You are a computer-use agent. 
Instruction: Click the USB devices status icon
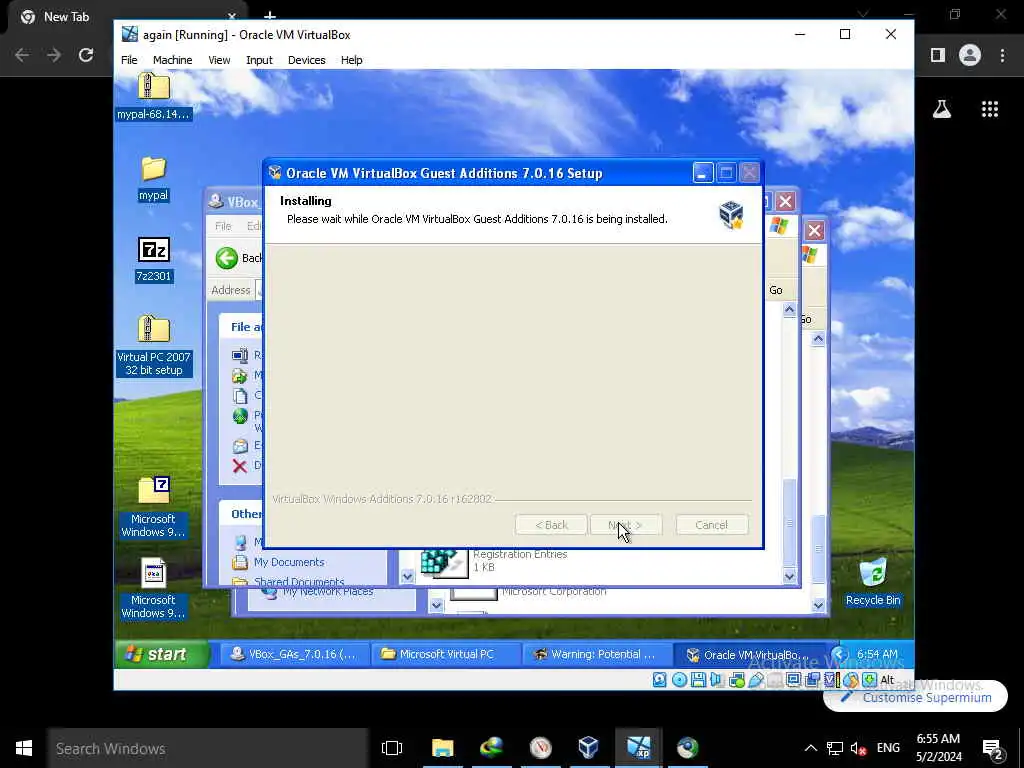click(x=756, y=680)
